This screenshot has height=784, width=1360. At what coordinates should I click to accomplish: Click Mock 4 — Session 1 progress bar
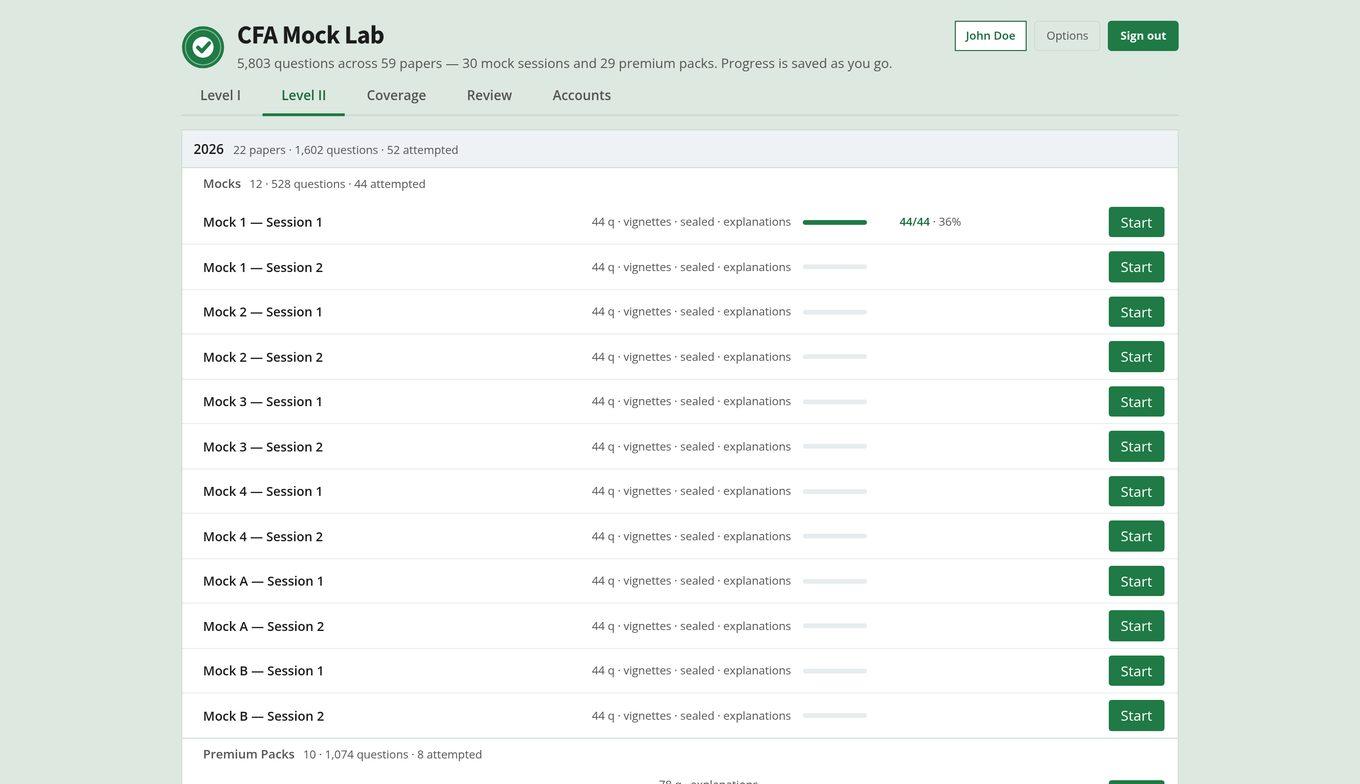click(x=835, y=491)
